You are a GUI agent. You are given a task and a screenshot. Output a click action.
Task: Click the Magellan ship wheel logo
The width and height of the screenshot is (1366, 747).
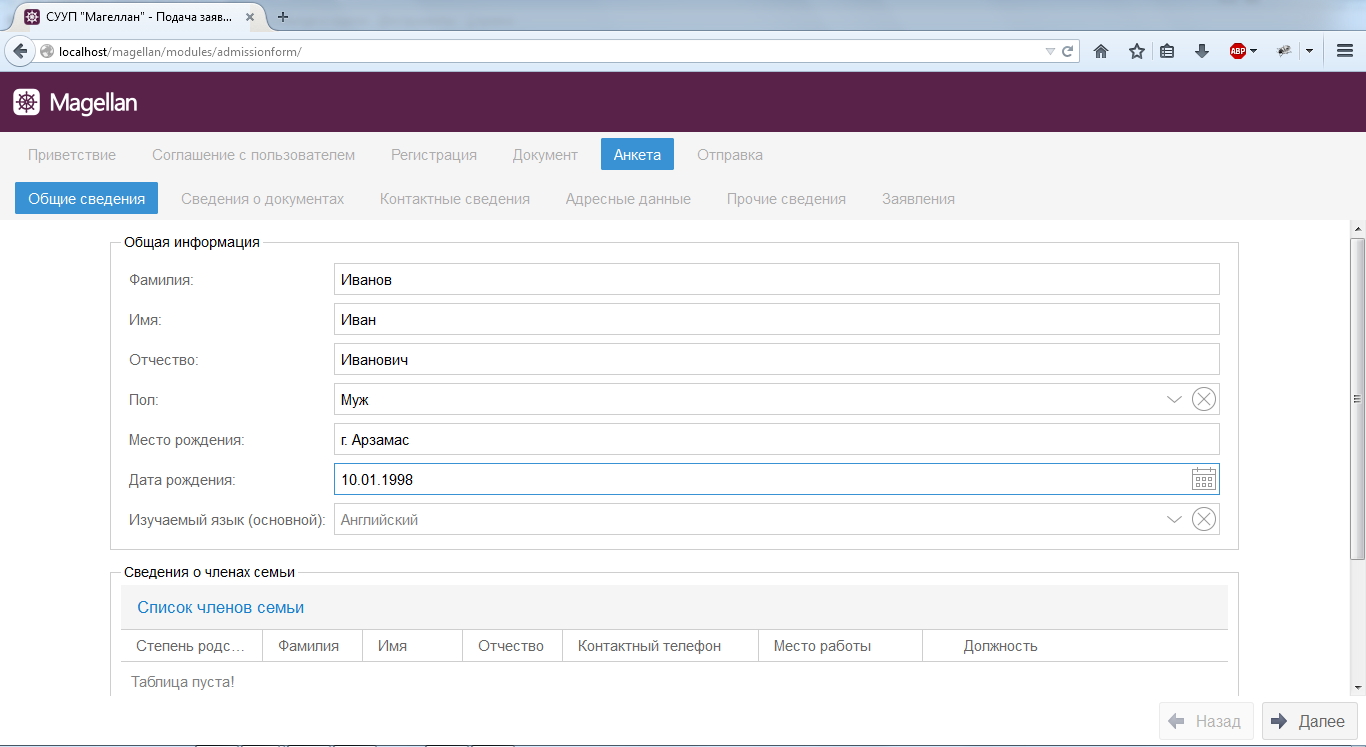[26, 102]
